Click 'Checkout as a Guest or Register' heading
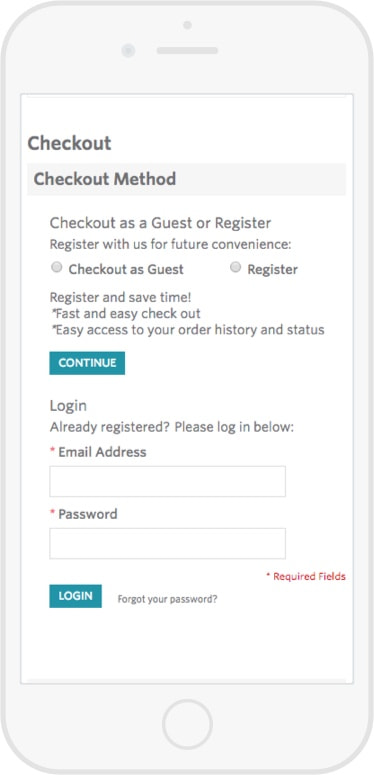This screenshot has height=775, width=374. pos(161,223)
